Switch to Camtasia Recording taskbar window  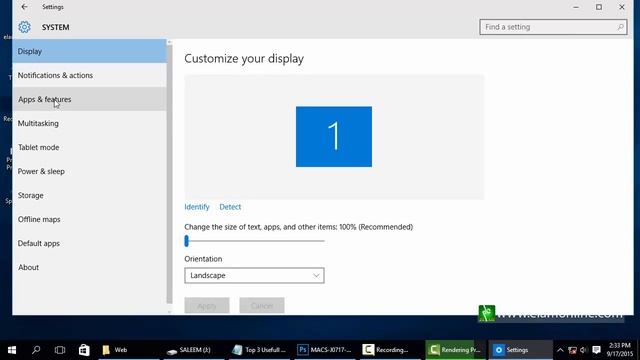[390, 350]
